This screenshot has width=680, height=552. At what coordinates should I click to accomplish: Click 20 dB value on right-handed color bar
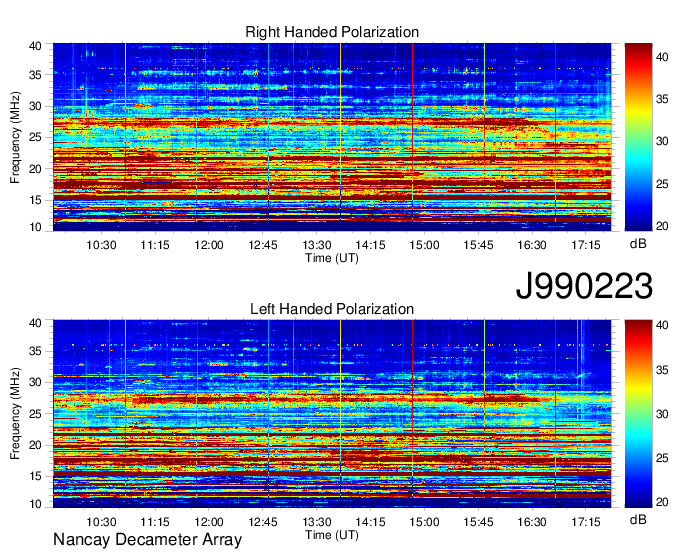click(662, 226)
